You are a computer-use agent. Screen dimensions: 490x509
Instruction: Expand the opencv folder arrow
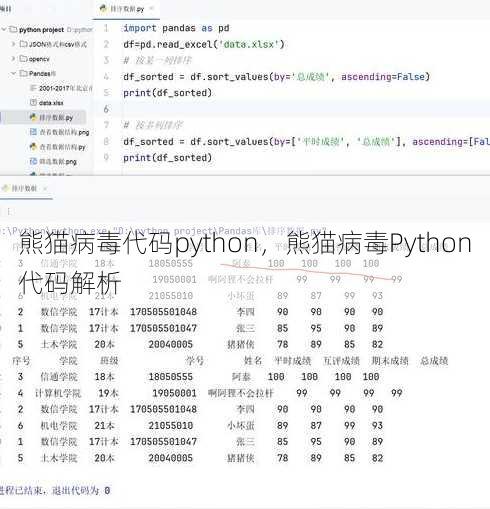13,58
